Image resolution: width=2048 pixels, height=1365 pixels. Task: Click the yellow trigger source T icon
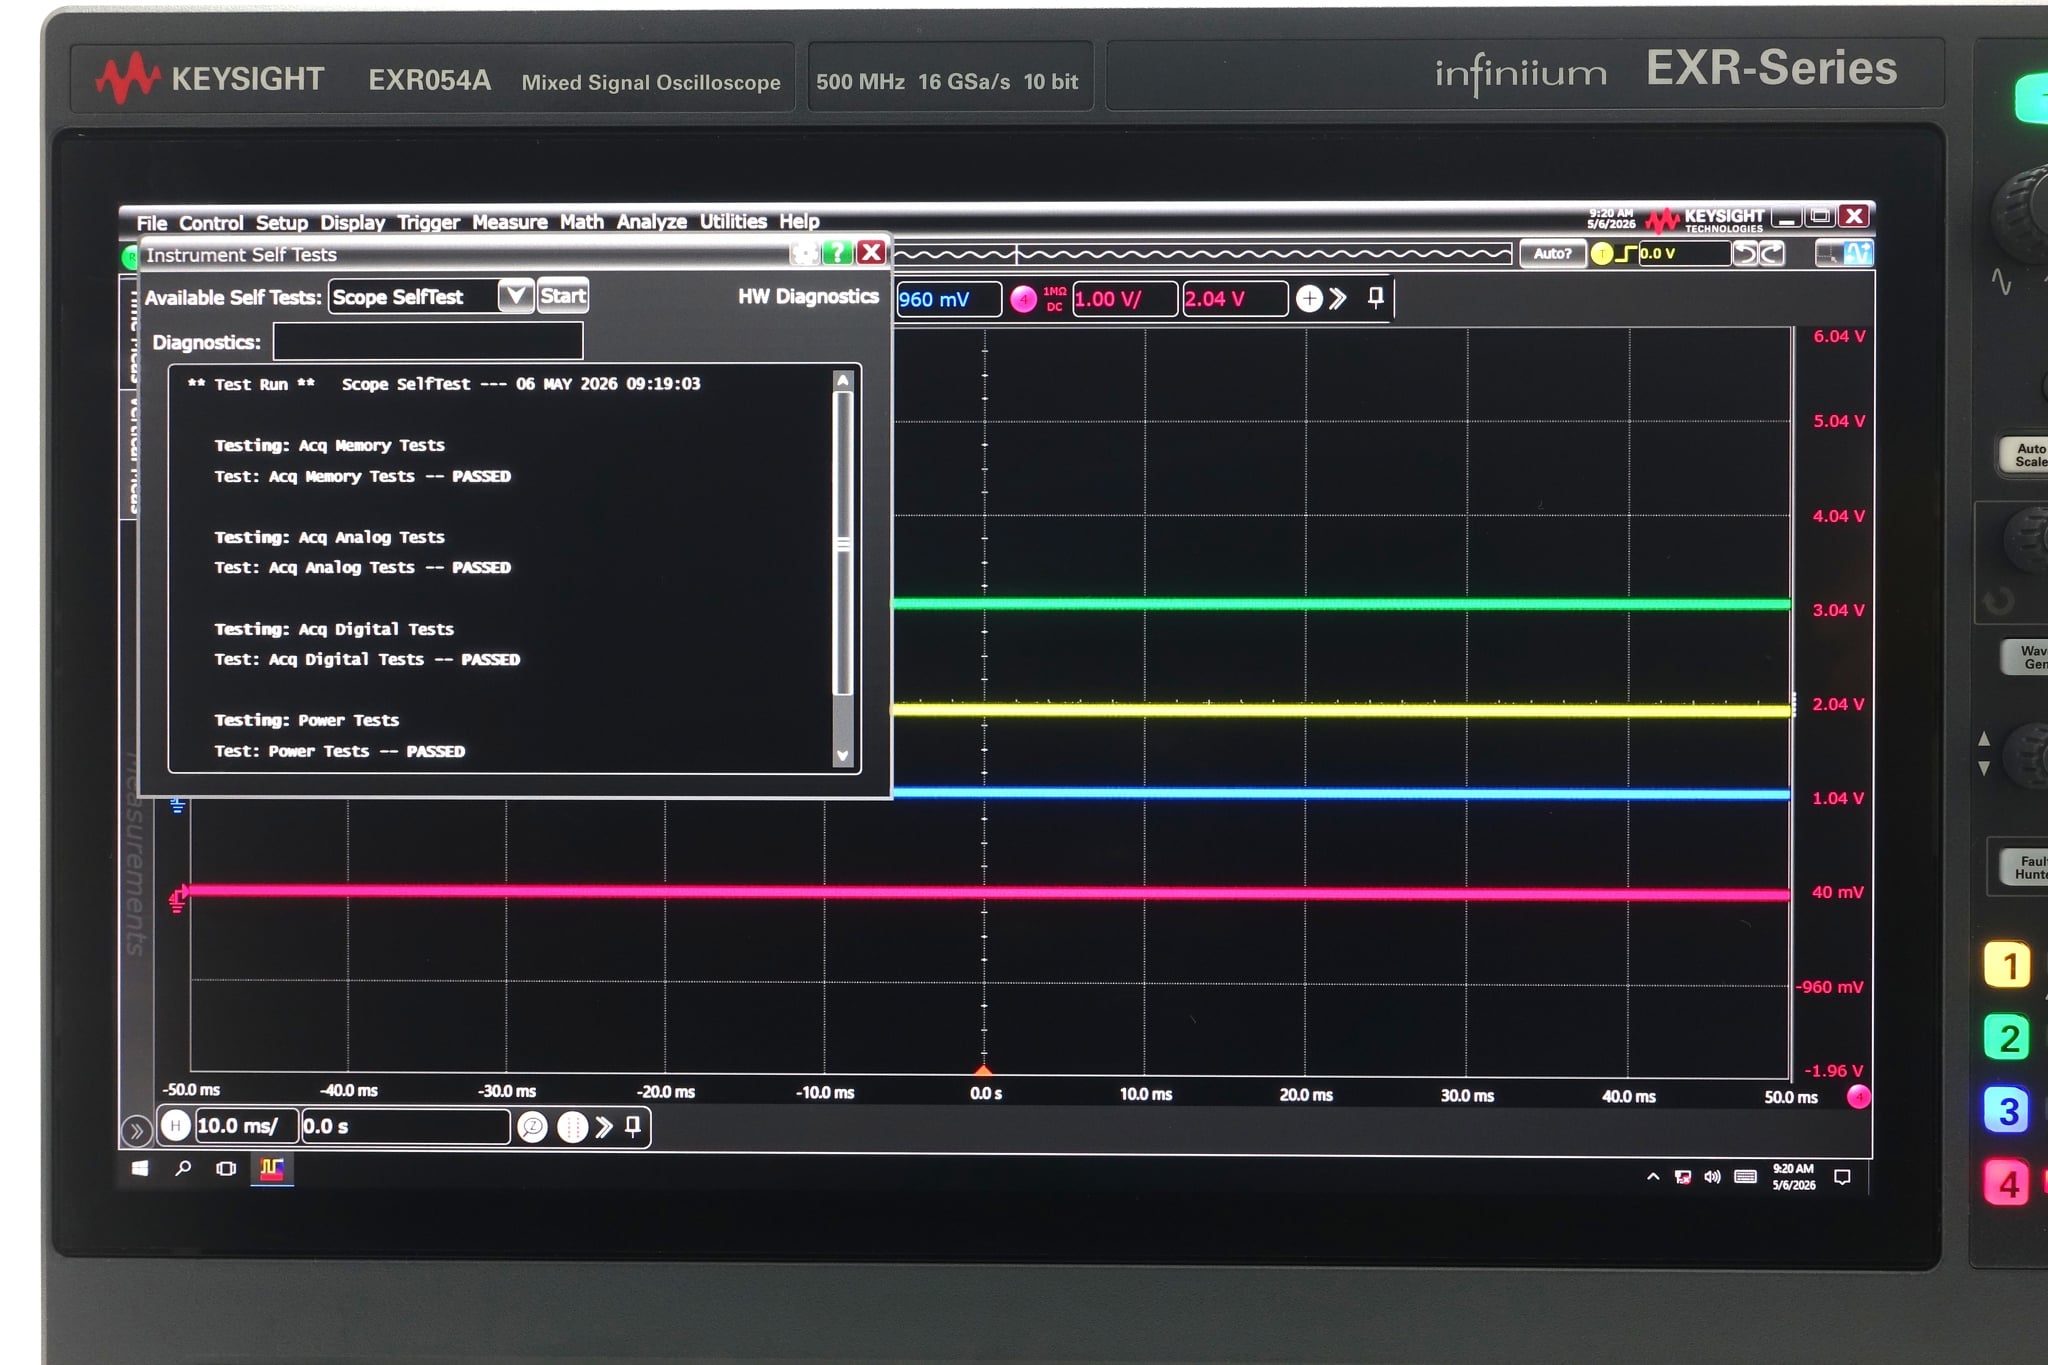point(1601,254)
